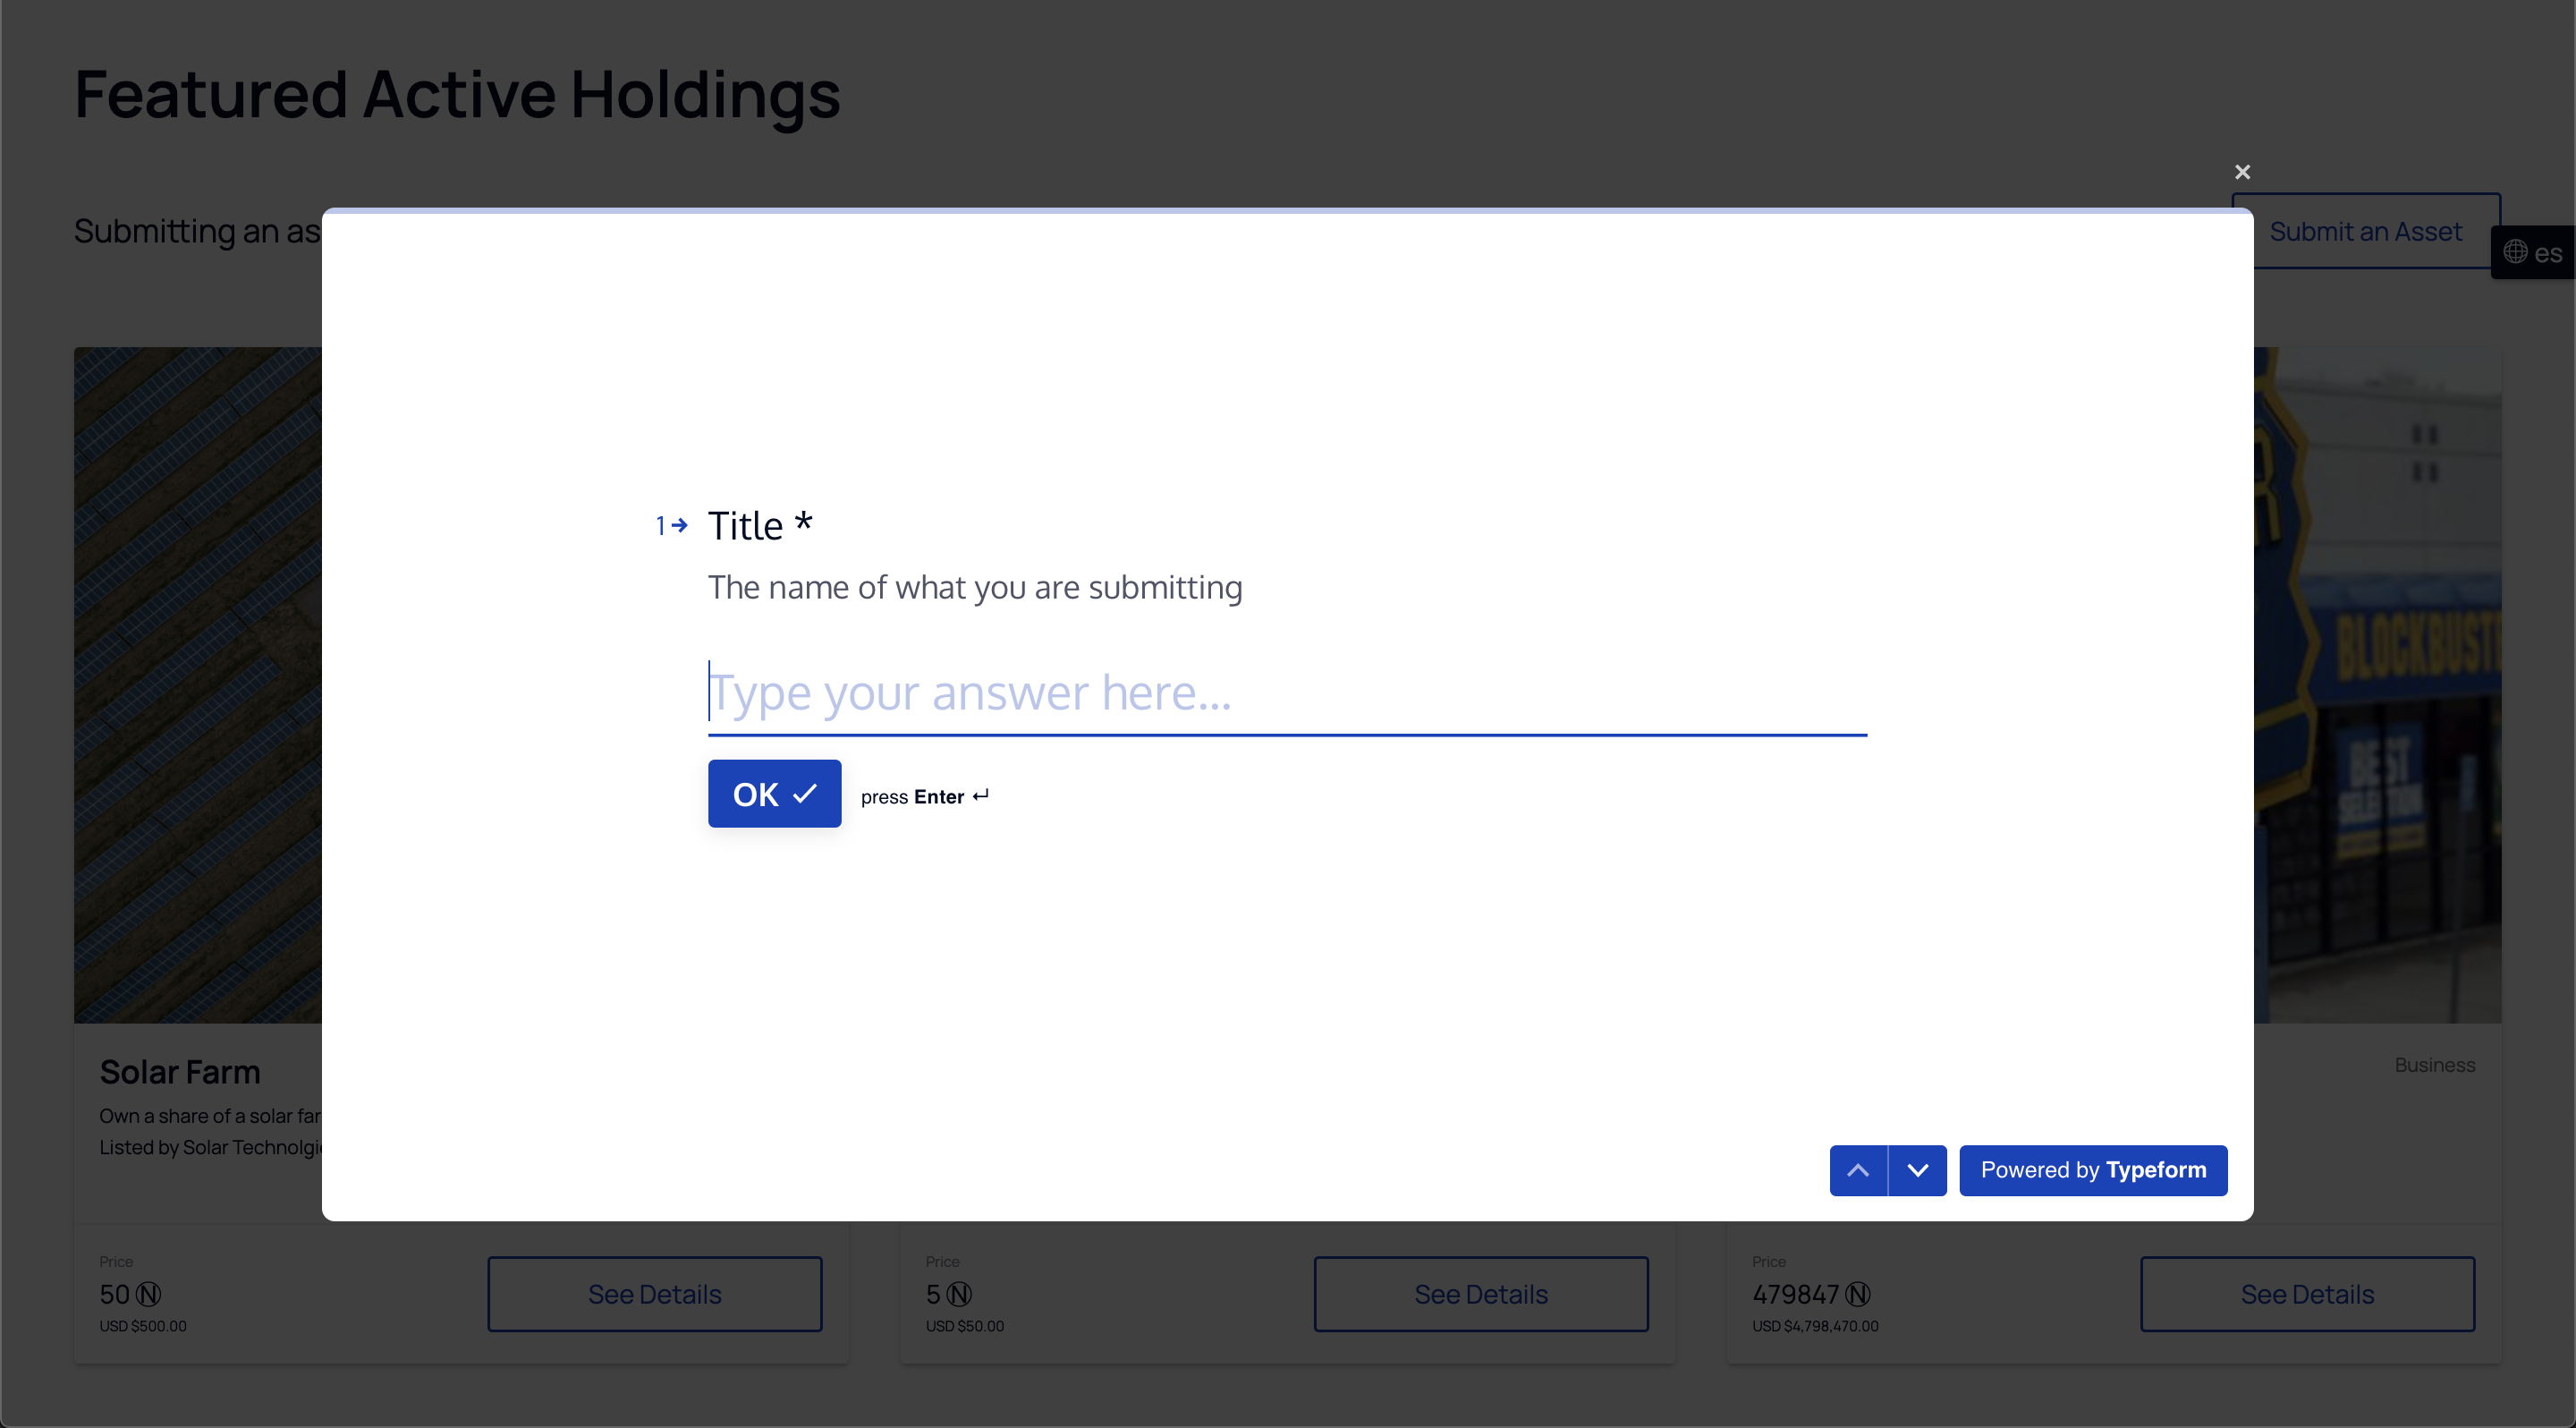Click the NEAR symbol beside price 479847
The height and width of the screenshot is (1428, 2576).
(x=1857, y=1295)
